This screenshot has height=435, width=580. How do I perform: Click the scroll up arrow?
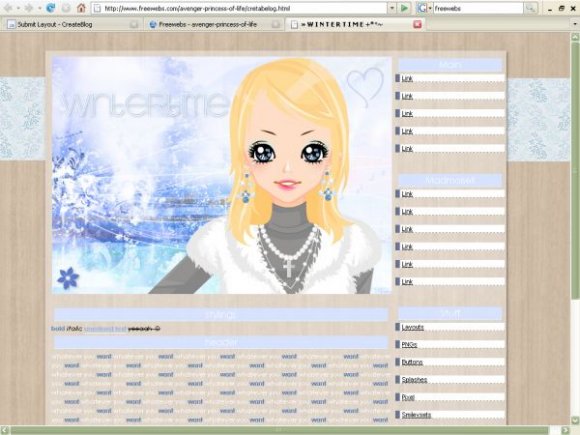575,37
